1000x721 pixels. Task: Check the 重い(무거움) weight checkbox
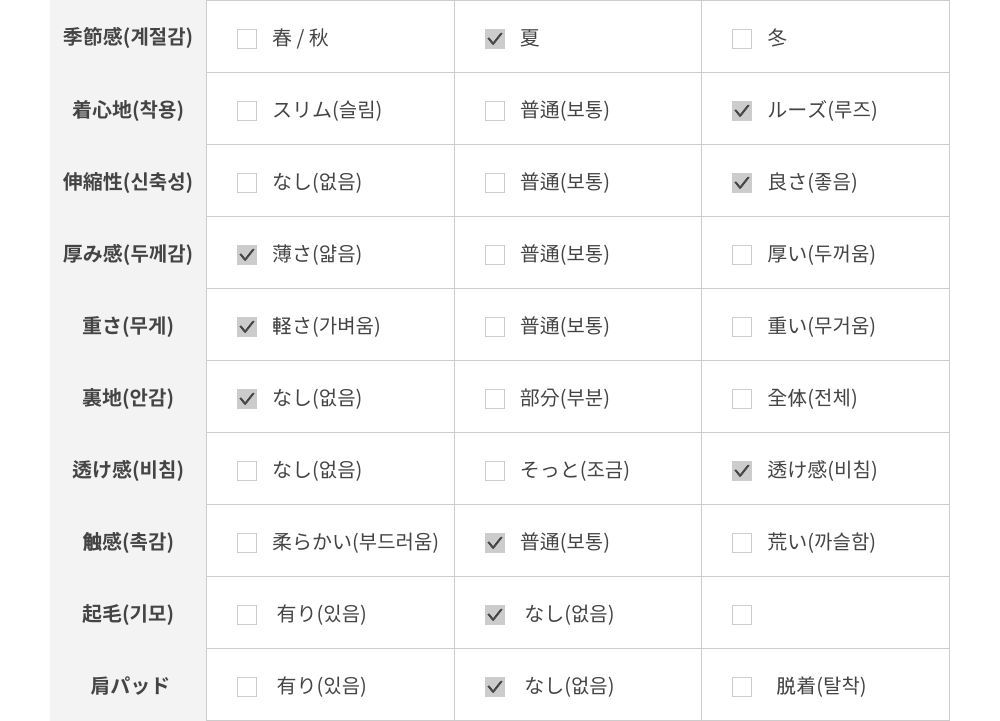[742, 327]
